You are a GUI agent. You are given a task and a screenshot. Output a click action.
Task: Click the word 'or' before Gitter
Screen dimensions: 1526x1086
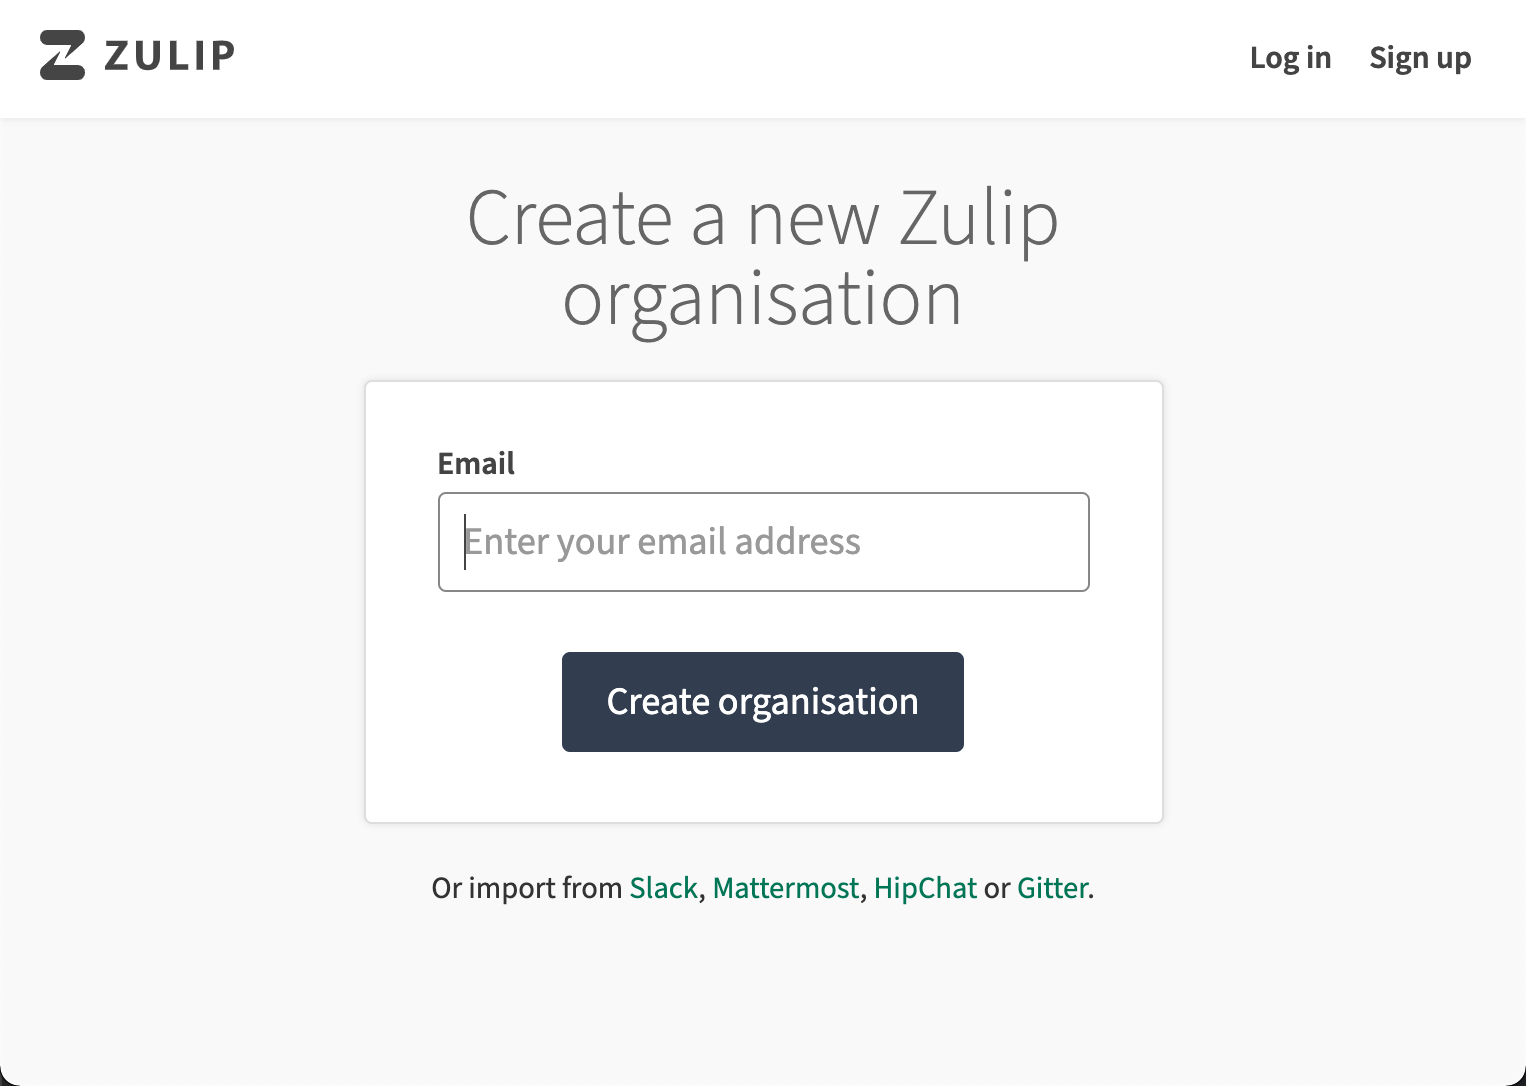point(997,888)
